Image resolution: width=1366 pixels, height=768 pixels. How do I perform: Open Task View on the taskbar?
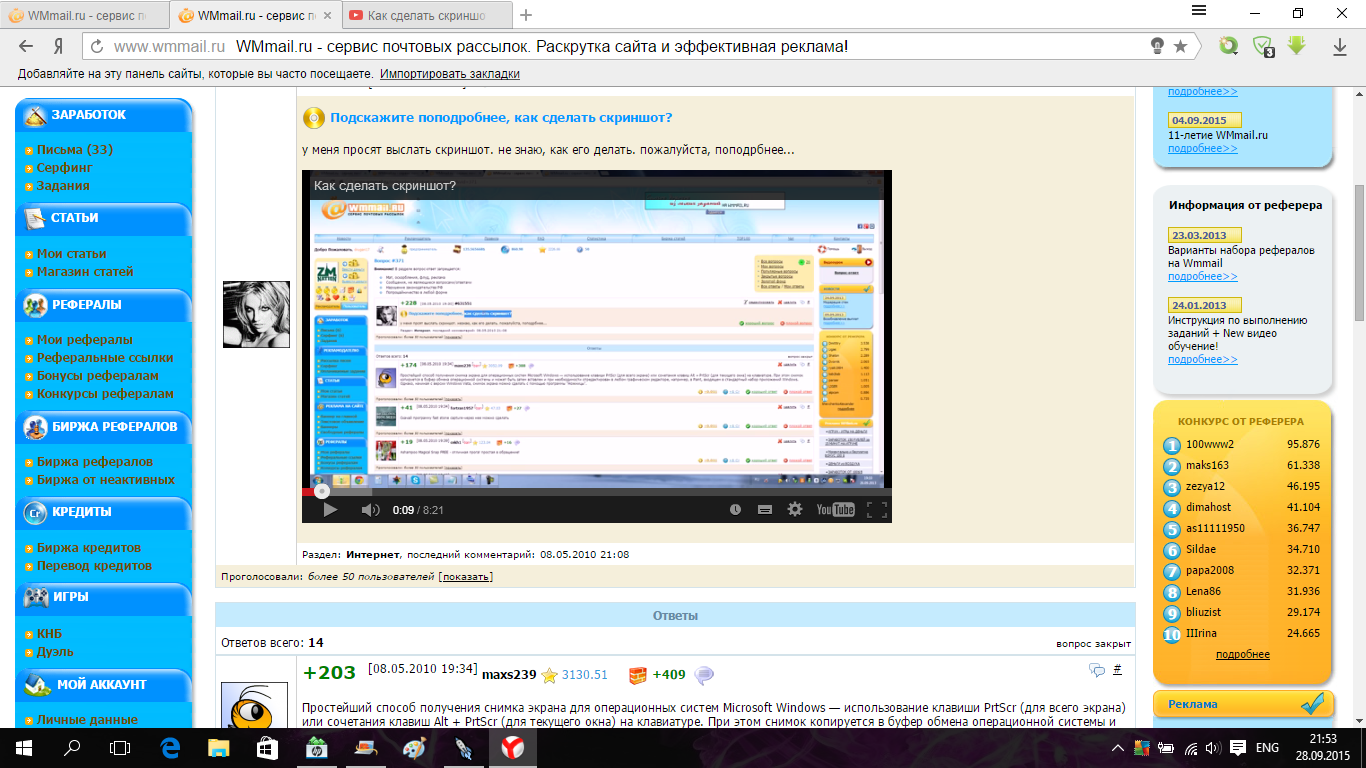coord(120,747)
